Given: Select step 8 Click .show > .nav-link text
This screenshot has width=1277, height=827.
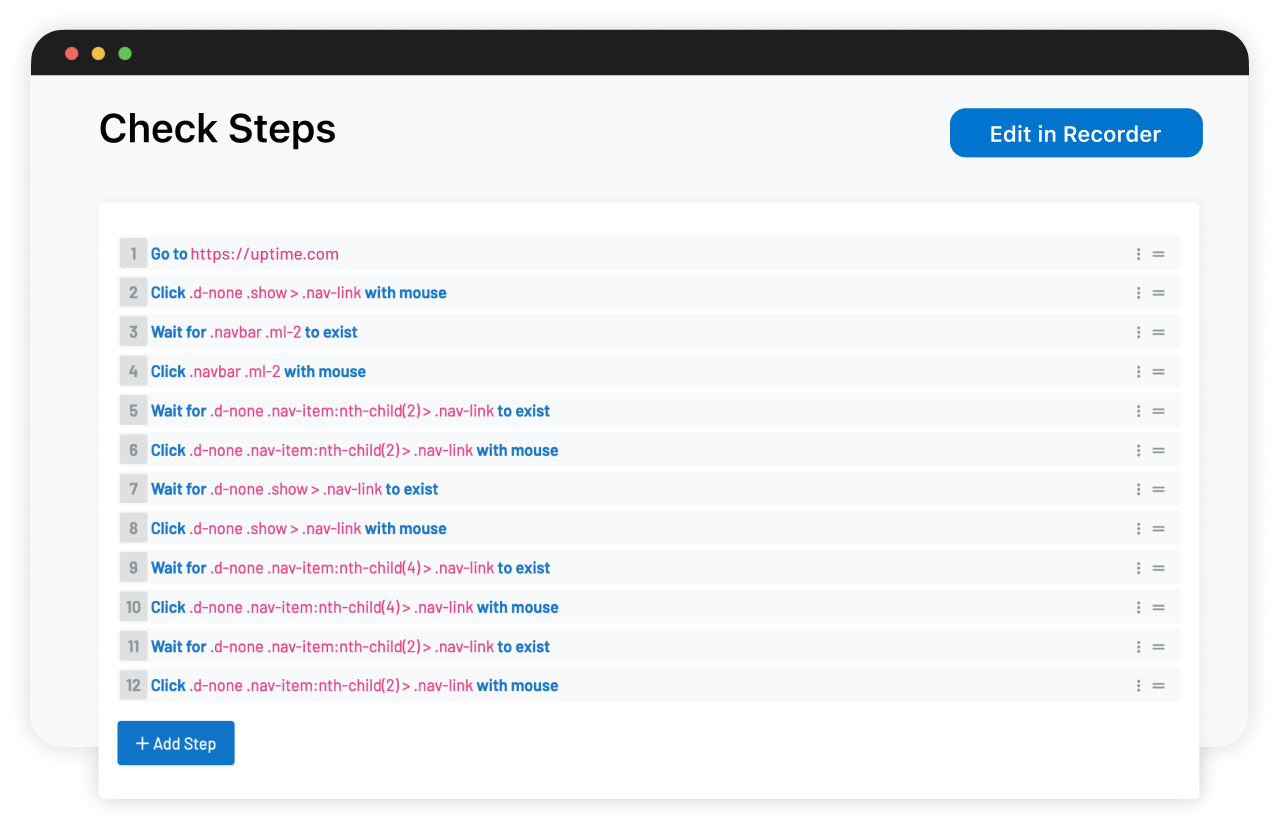Looking at the screenshot, I should pos(299,529).
